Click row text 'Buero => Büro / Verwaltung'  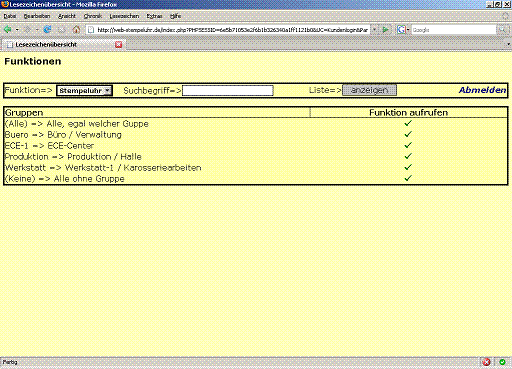click(x=63, y=135)
